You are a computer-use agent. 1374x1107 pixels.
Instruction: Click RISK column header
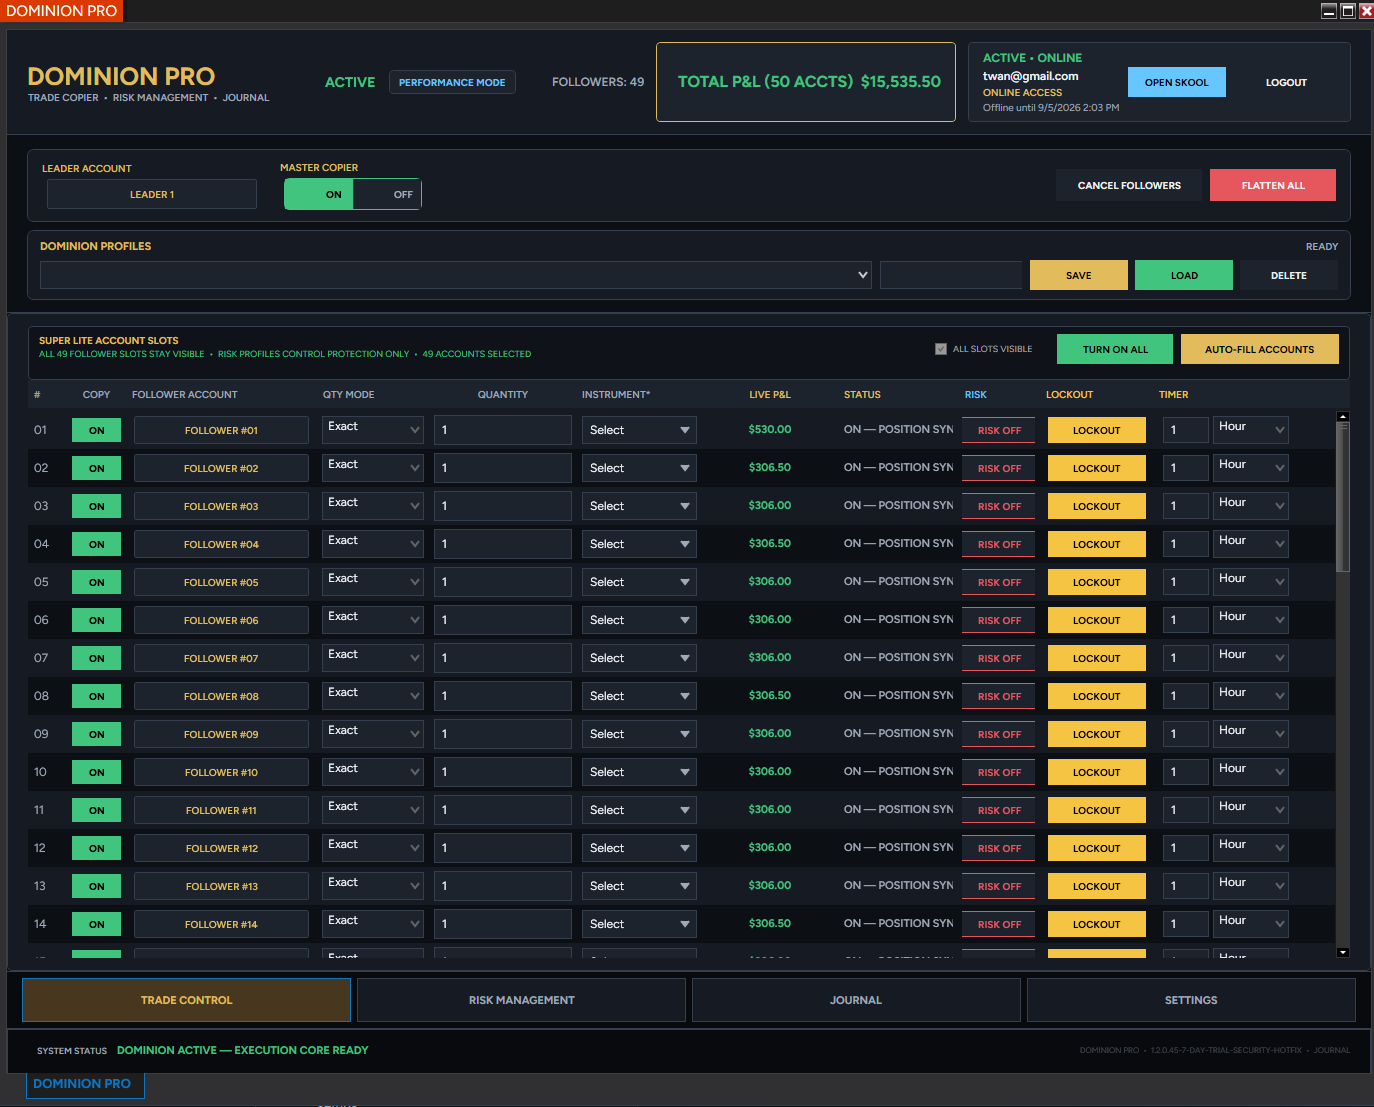click(x=975, y=395)
